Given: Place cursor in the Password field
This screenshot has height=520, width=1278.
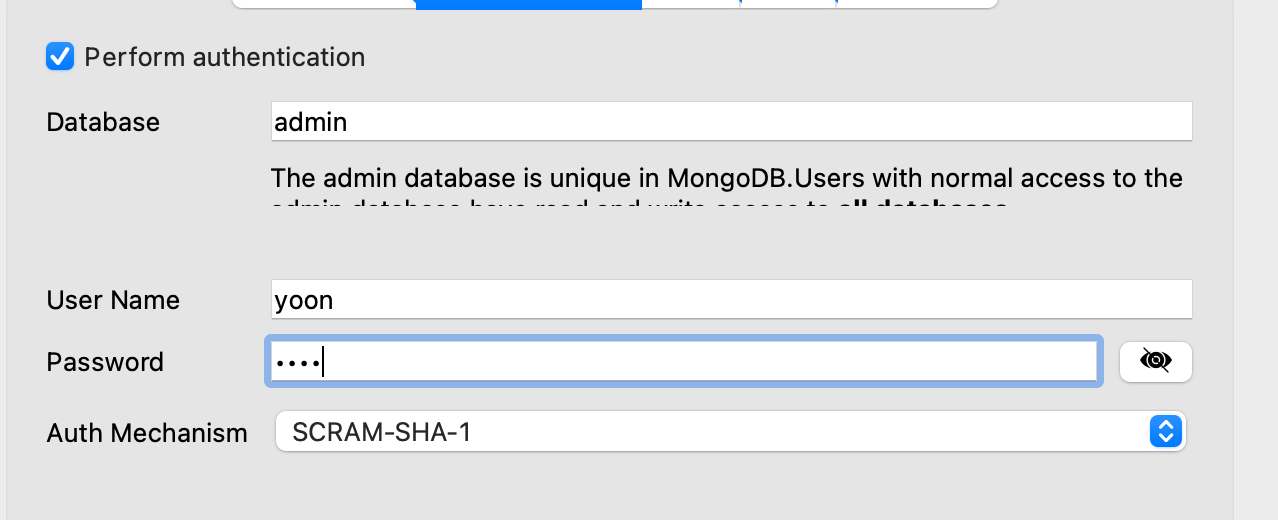Looking at the screenshot, I should (684, 361).
